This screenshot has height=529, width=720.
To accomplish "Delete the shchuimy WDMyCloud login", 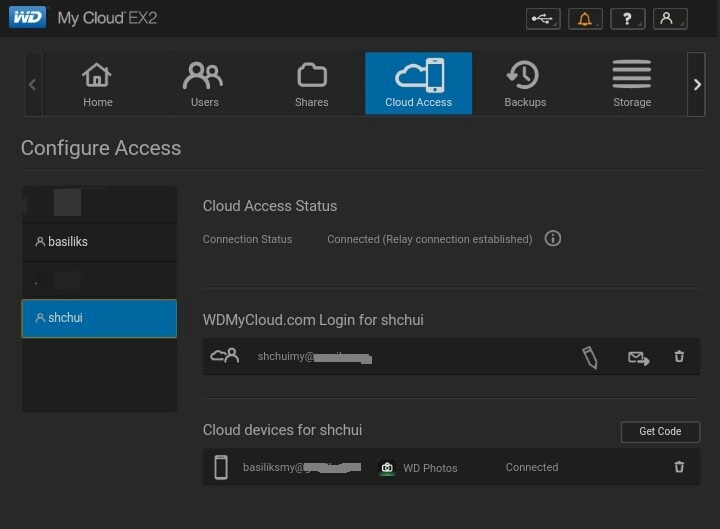I will pos(679,356).
